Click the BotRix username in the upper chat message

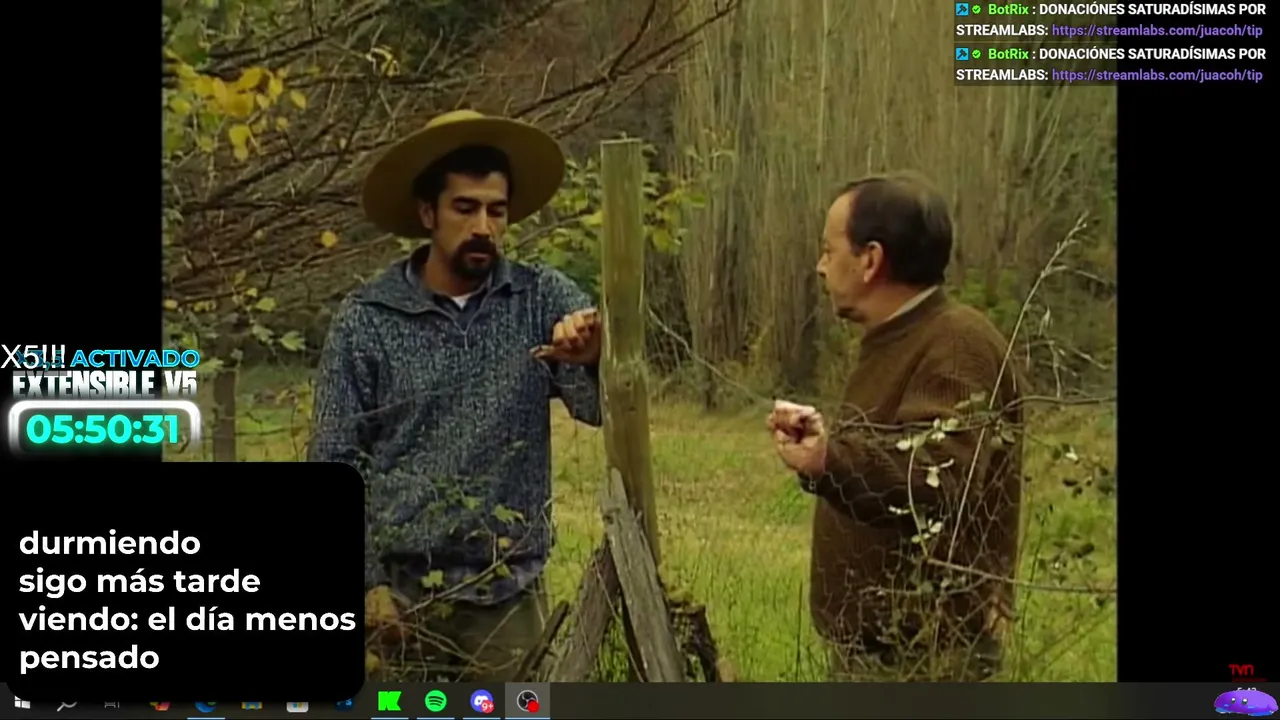tap(1008, 9)
